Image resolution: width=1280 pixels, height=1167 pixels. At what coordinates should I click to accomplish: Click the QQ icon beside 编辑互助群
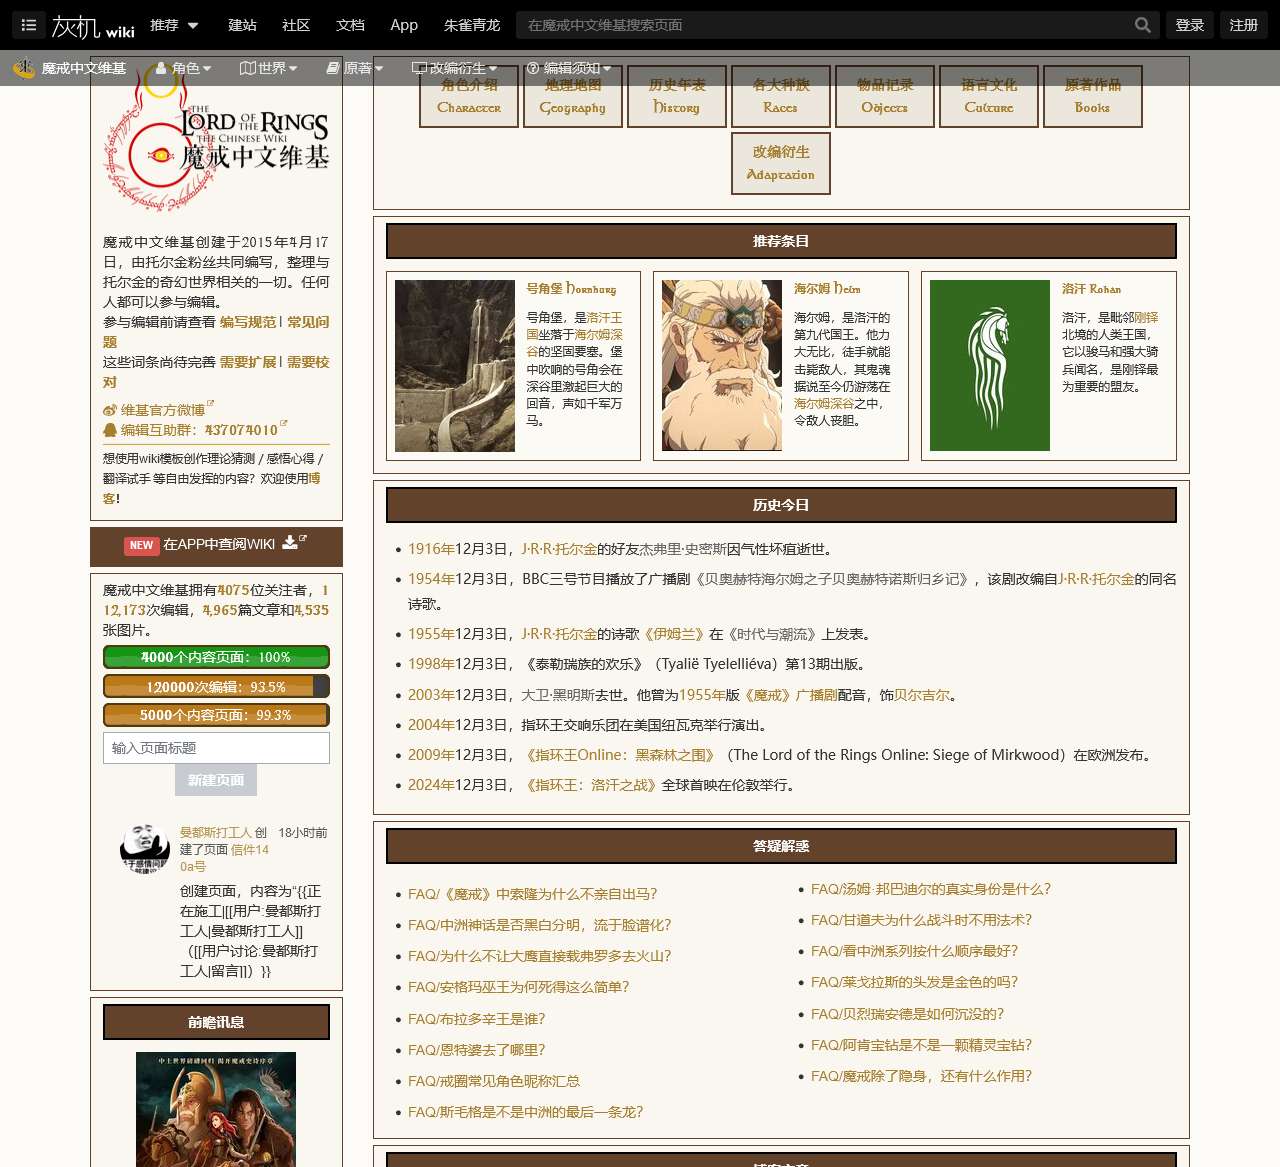tap(110, 430)
